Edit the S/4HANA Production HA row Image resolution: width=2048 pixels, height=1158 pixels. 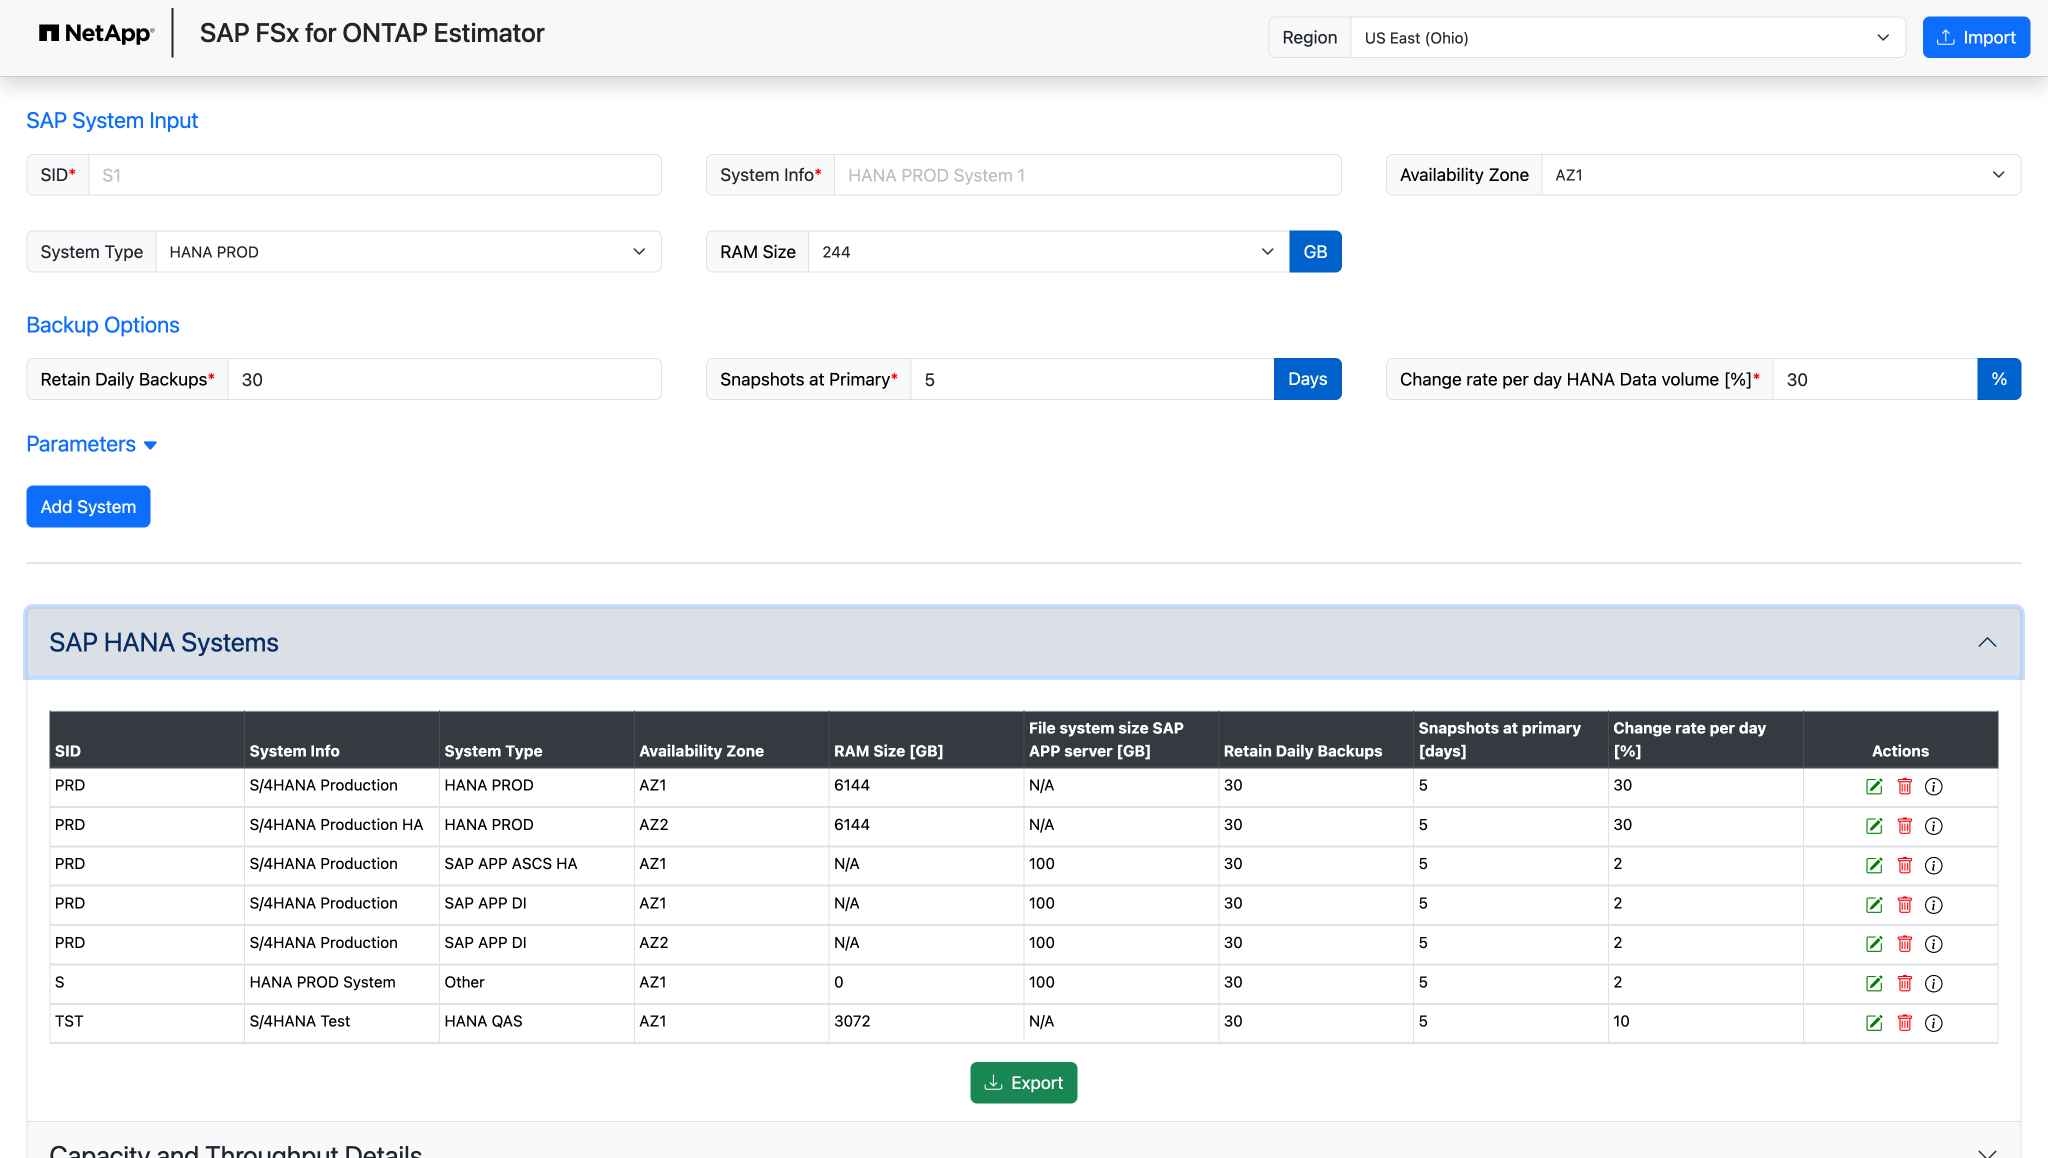pos(1874,826)
